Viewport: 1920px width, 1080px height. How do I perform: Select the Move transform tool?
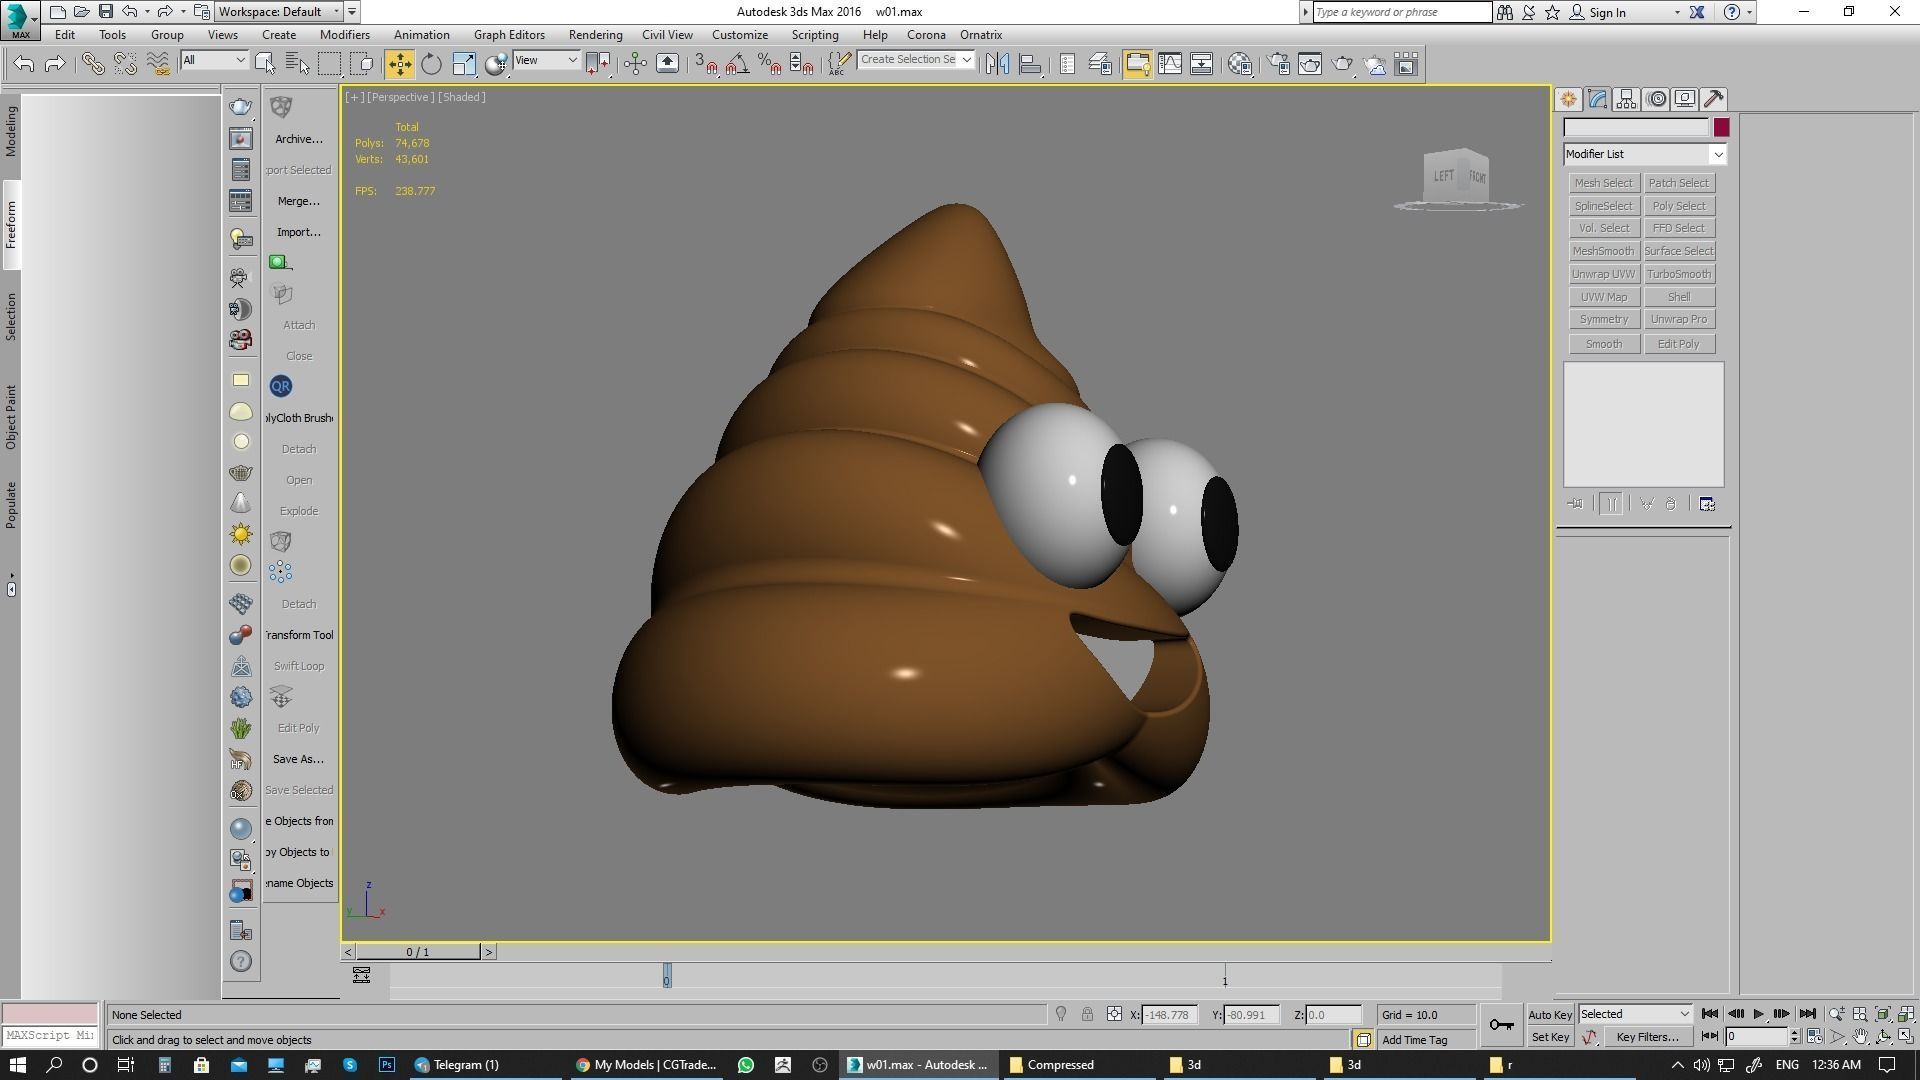tap(399, 64)
